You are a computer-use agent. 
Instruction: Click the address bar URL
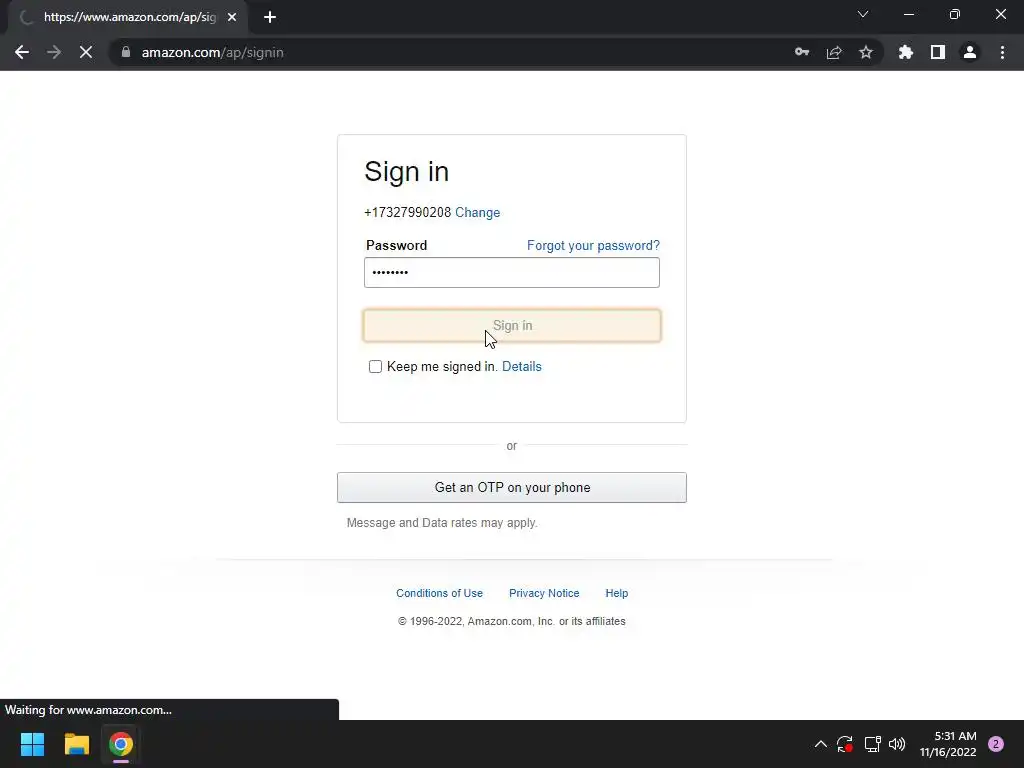pos(212,52)
